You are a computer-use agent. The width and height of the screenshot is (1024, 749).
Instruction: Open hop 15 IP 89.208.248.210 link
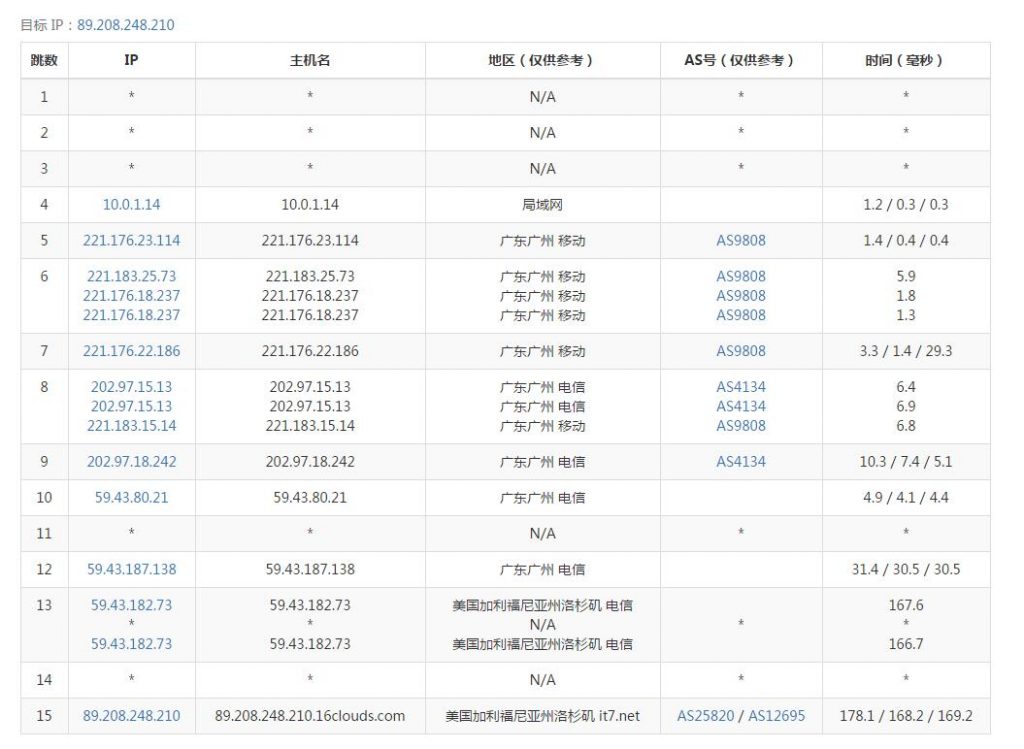[x=131, y=715]
